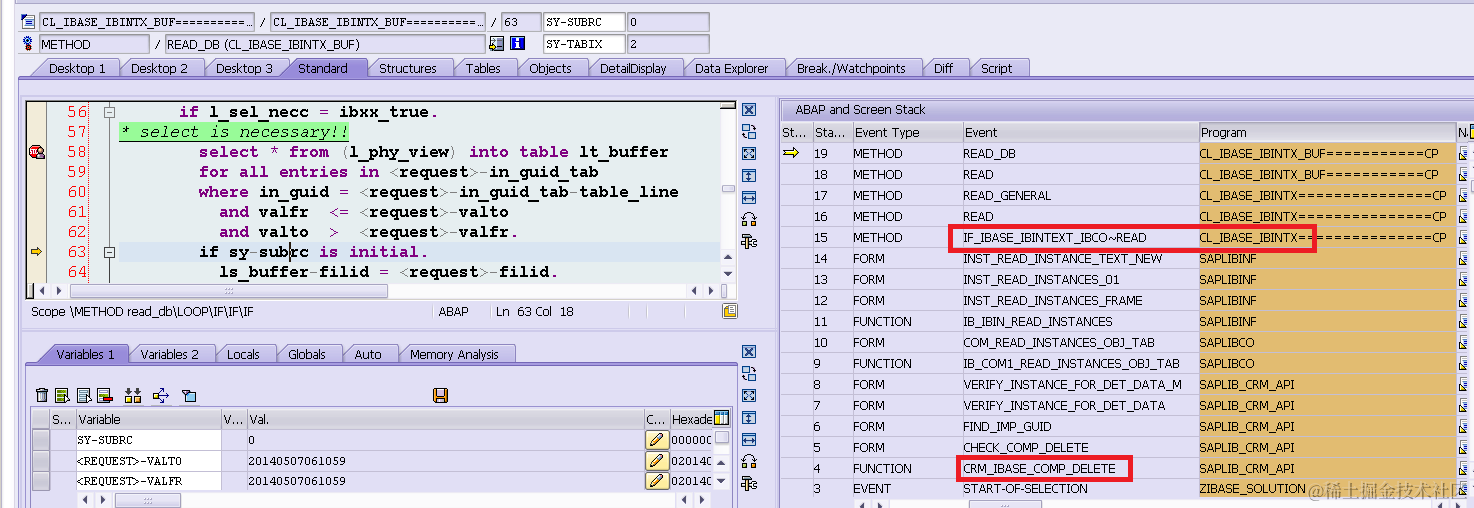Click the delete row icon in variables toolbar
1474x508 pixels.
[x=104, y=396]
